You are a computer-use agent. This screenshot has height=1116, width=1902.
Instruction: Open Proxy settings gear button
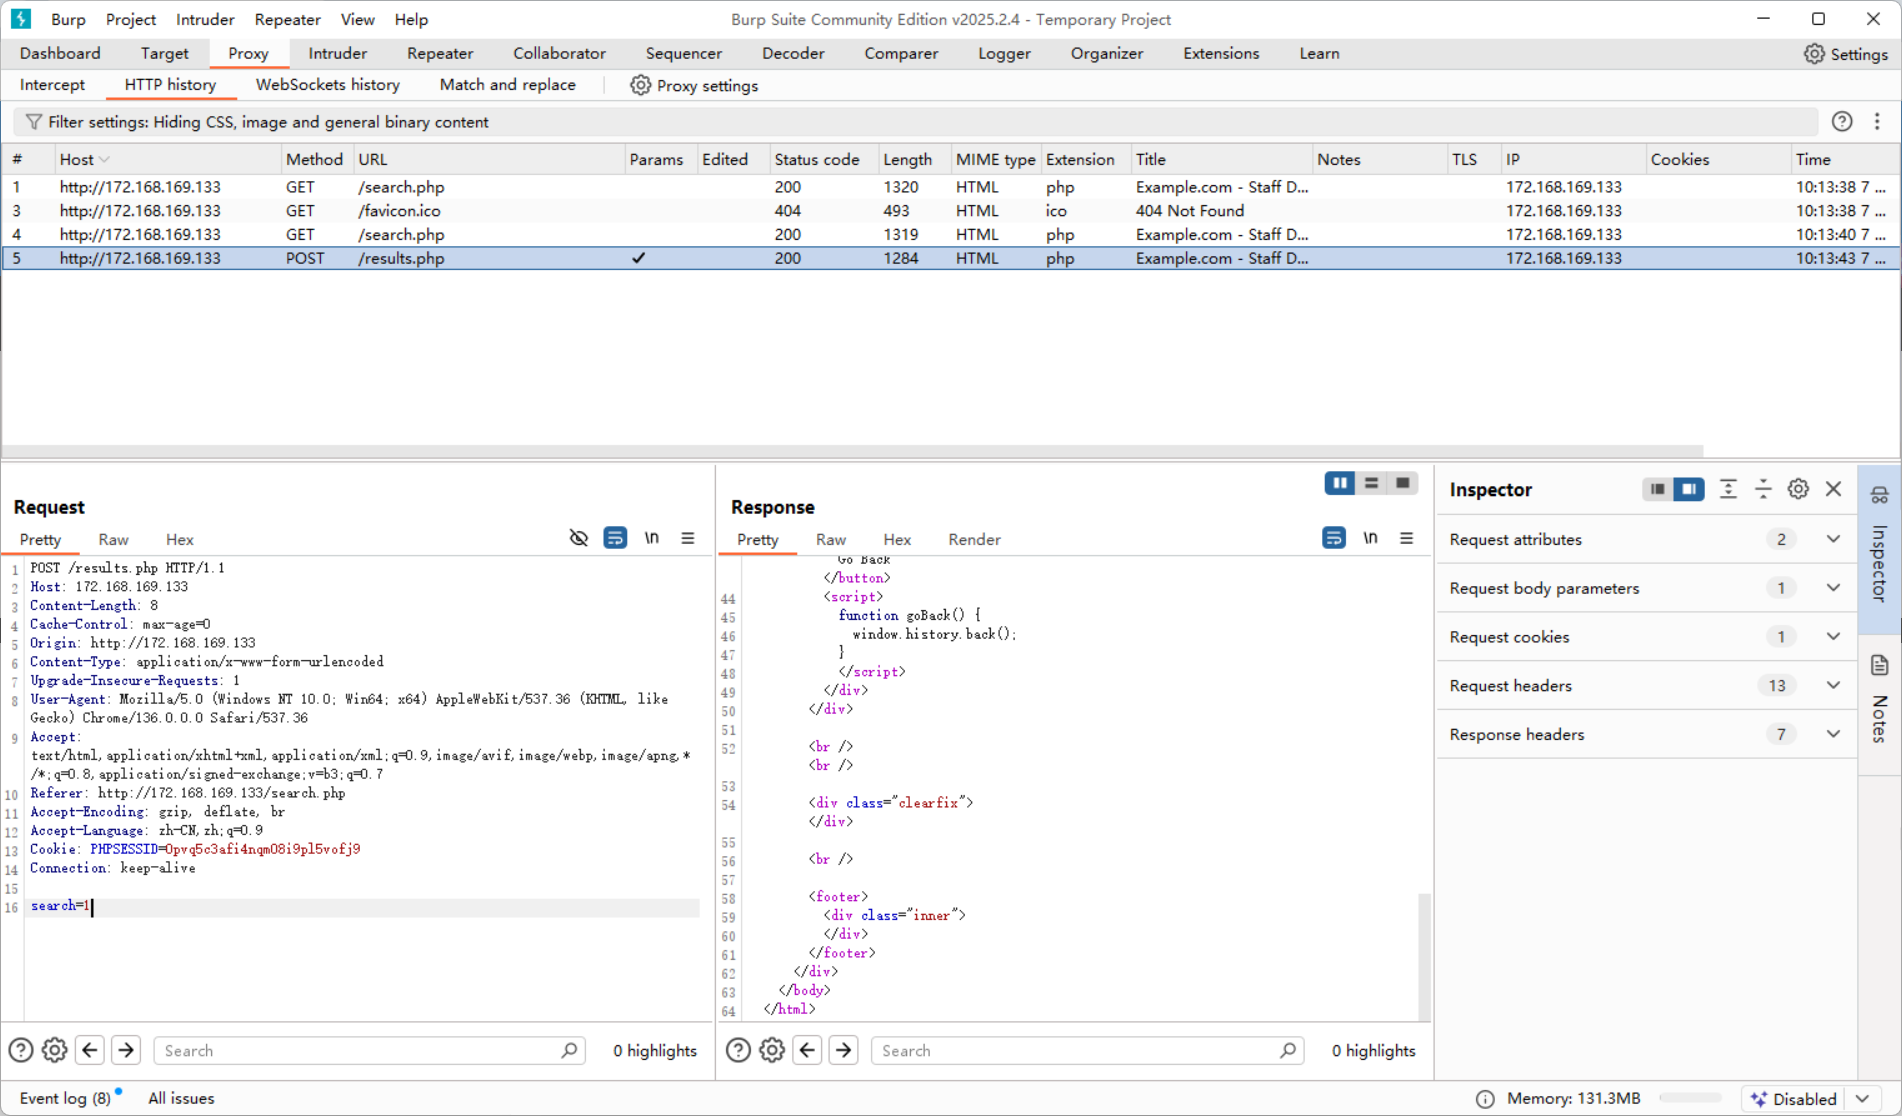694,86
